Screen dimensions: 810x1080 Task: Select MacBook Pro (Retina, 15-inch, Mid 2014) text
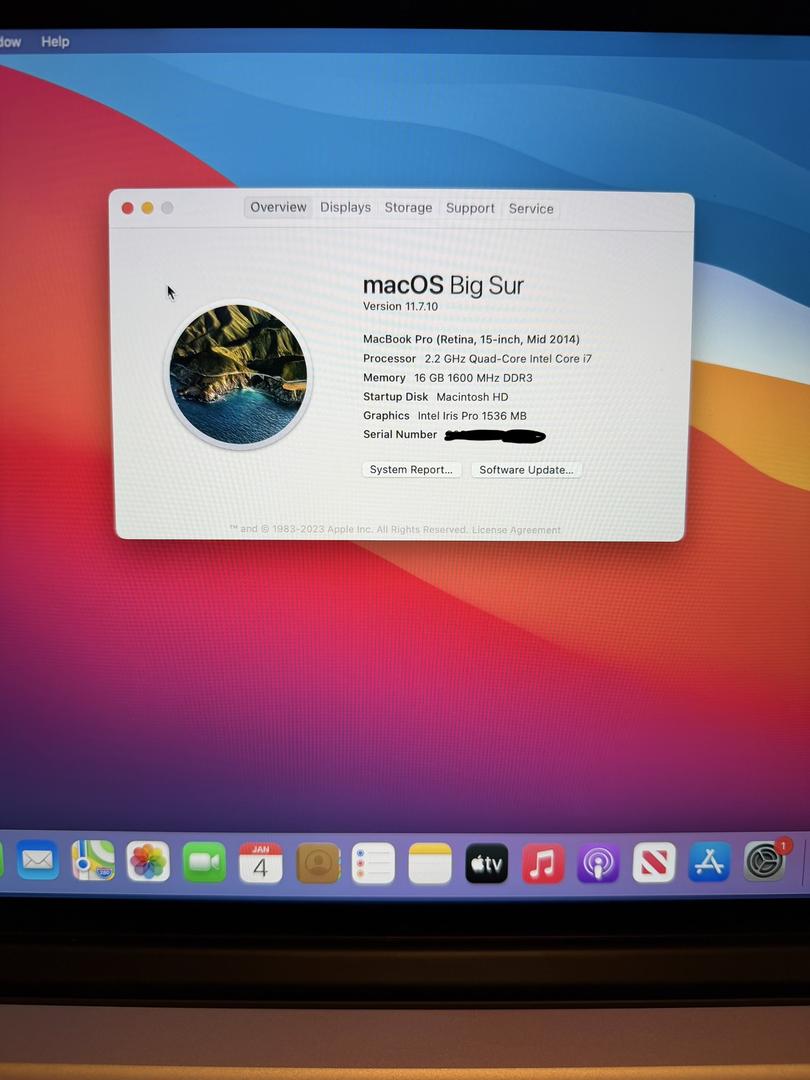pos(471,339)
